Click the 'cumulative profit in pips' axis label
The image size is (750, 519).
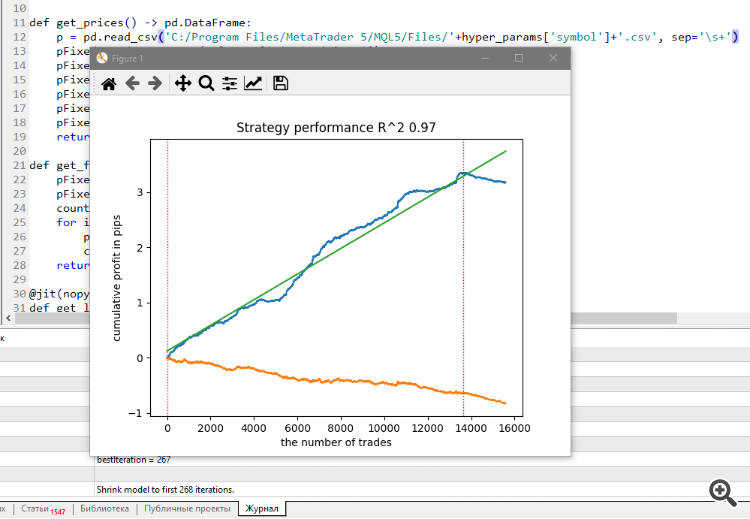(116, 278)
